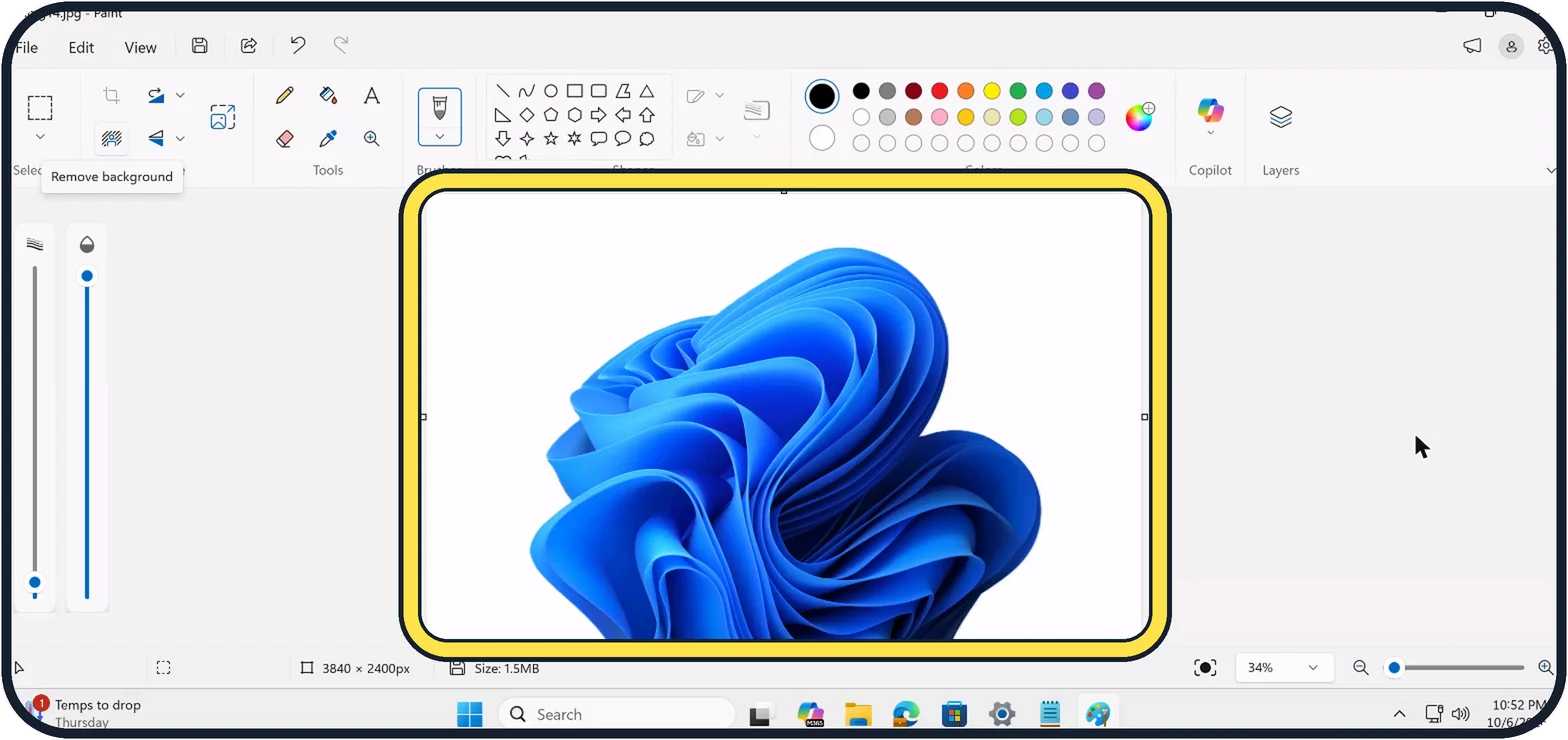This screenshot has height=740, width=1568.
Task: Select the Crop tool icon
Action: (112, 95)
